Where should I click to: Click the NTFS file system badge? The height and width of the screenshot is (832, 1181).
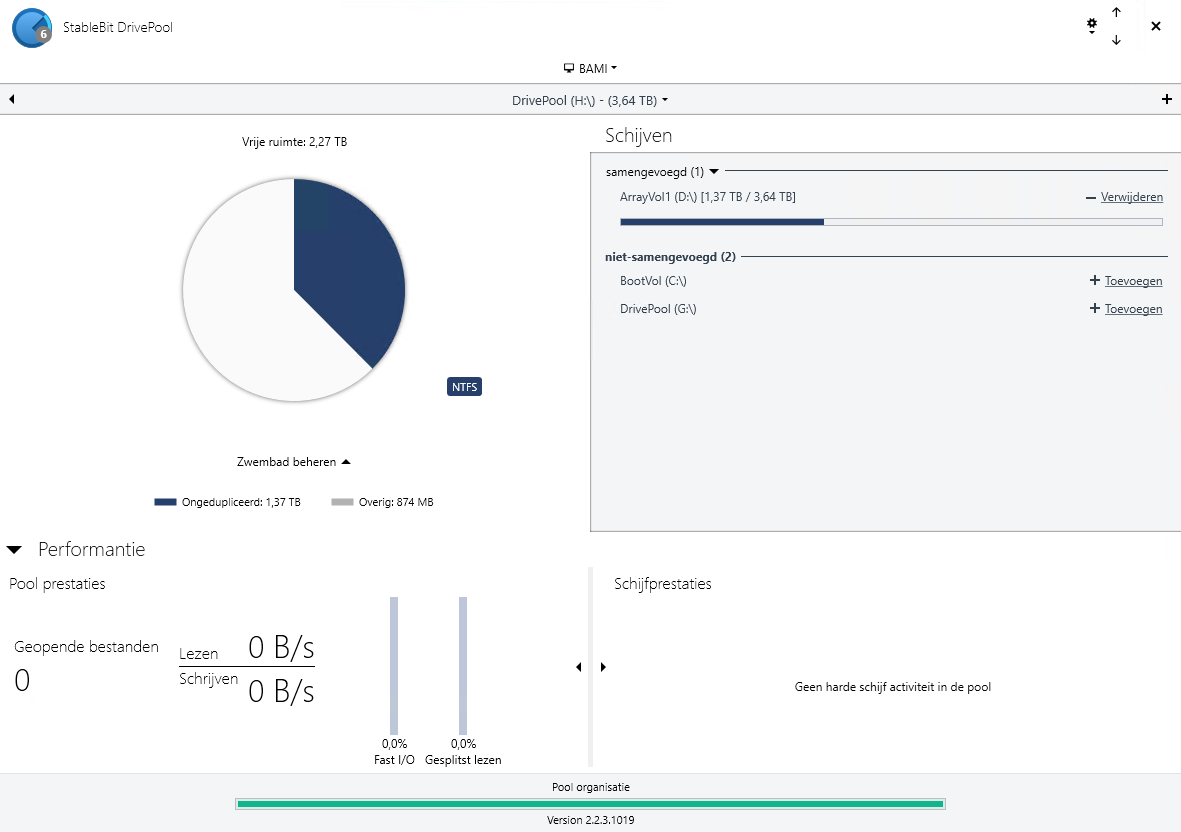pos(464,387)
